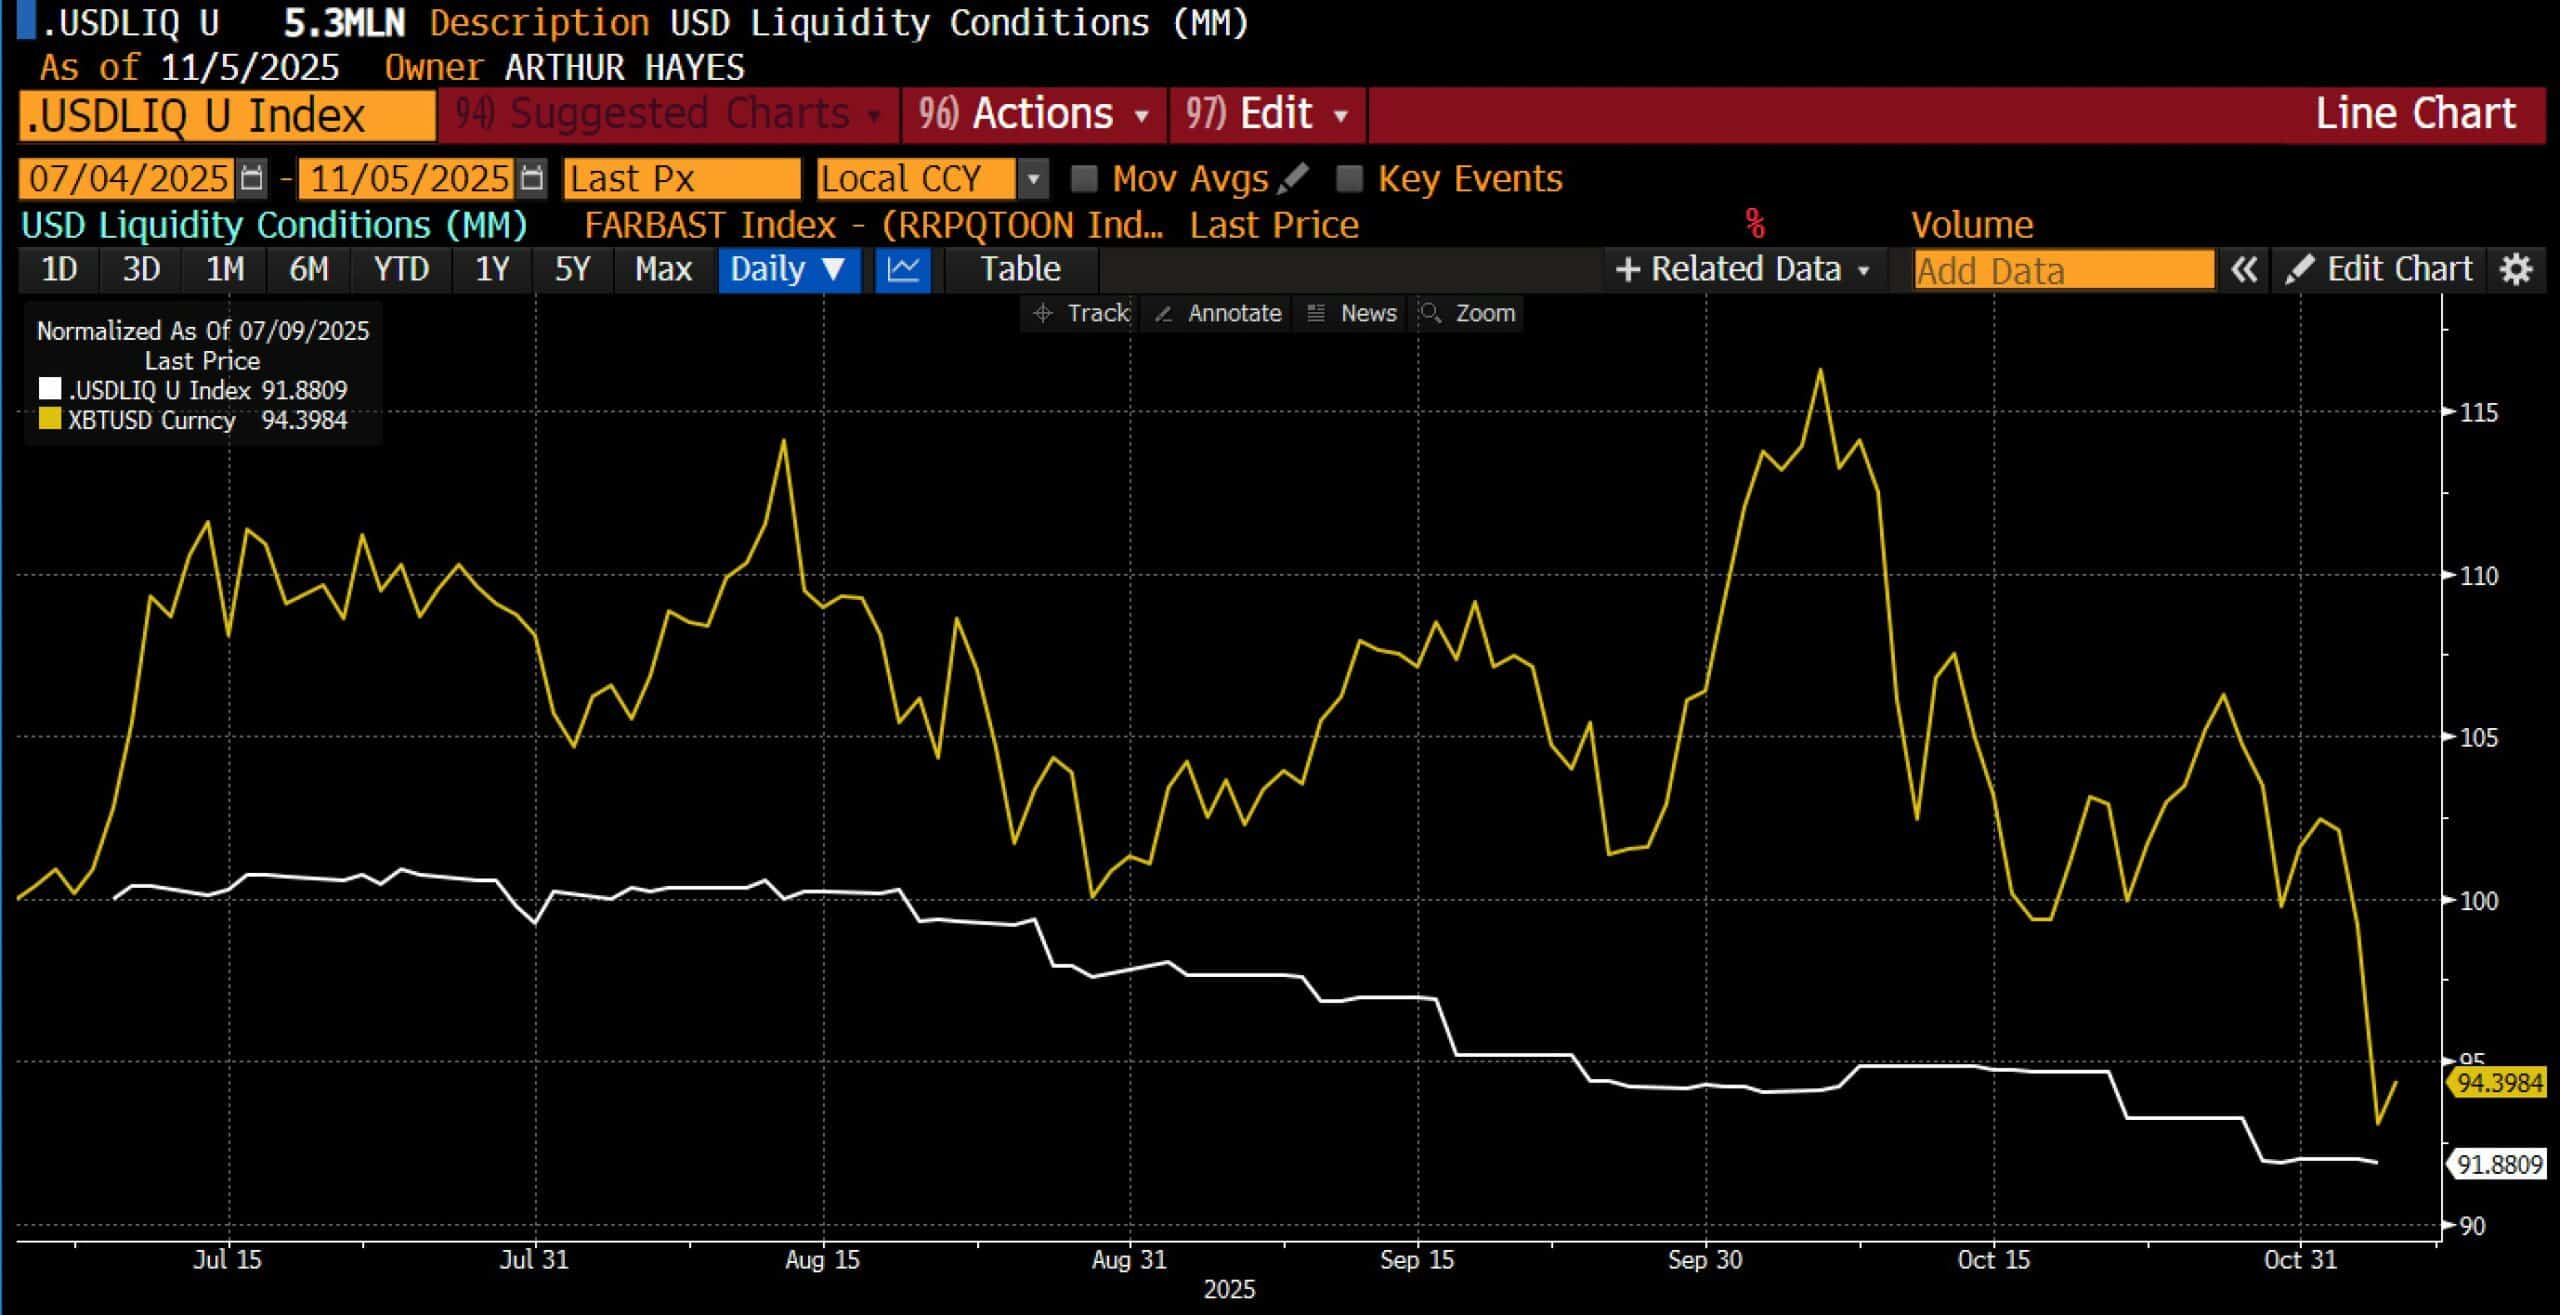Expand the Local CCY dropdown arrow
The width and height of the screenshot is (2560, 1315).
tap(1033, 180)
